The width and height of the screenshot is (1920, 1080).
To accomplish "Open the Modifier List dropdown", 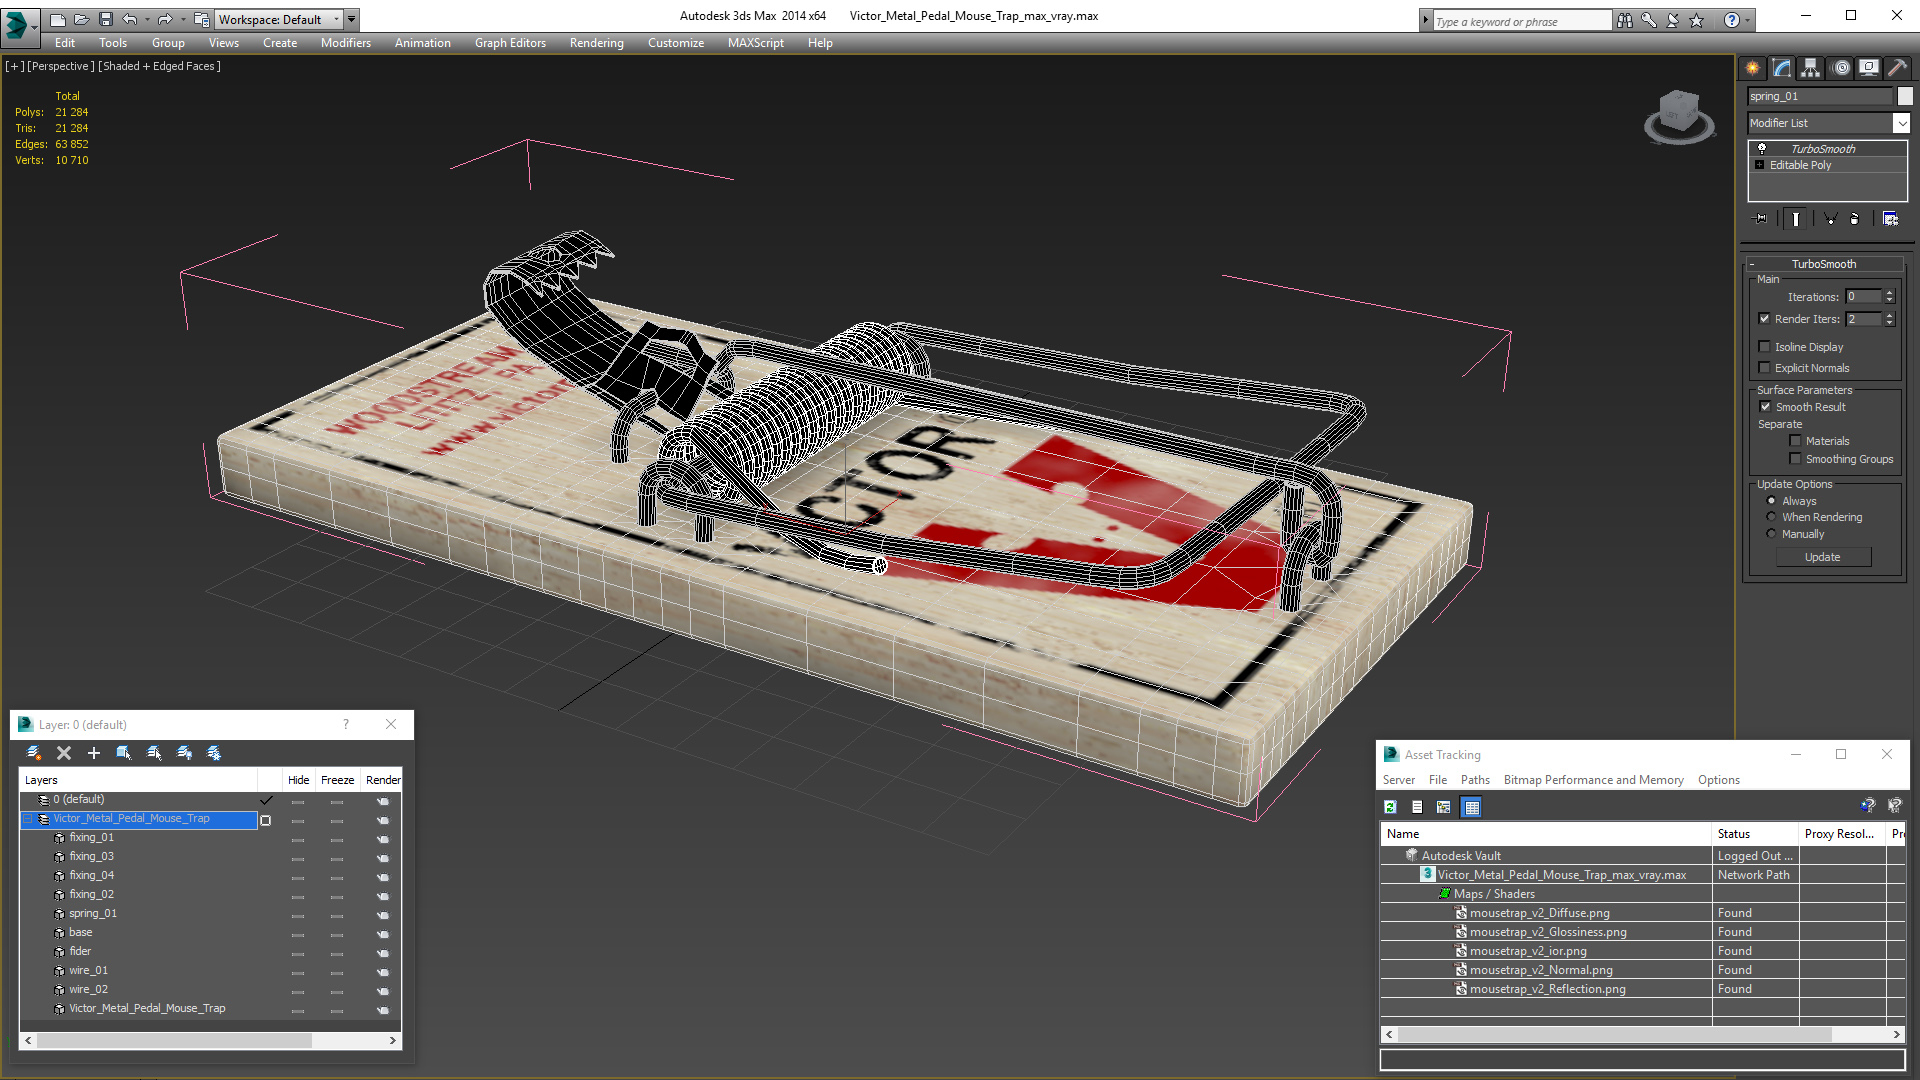I will click(1901, 123).
